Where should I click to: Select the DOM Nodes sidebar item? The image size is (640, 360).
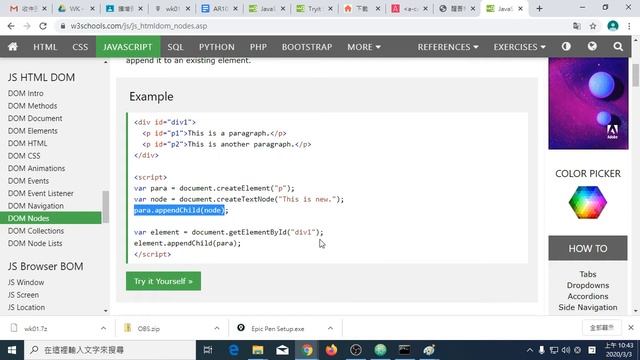tap(51, 218)
